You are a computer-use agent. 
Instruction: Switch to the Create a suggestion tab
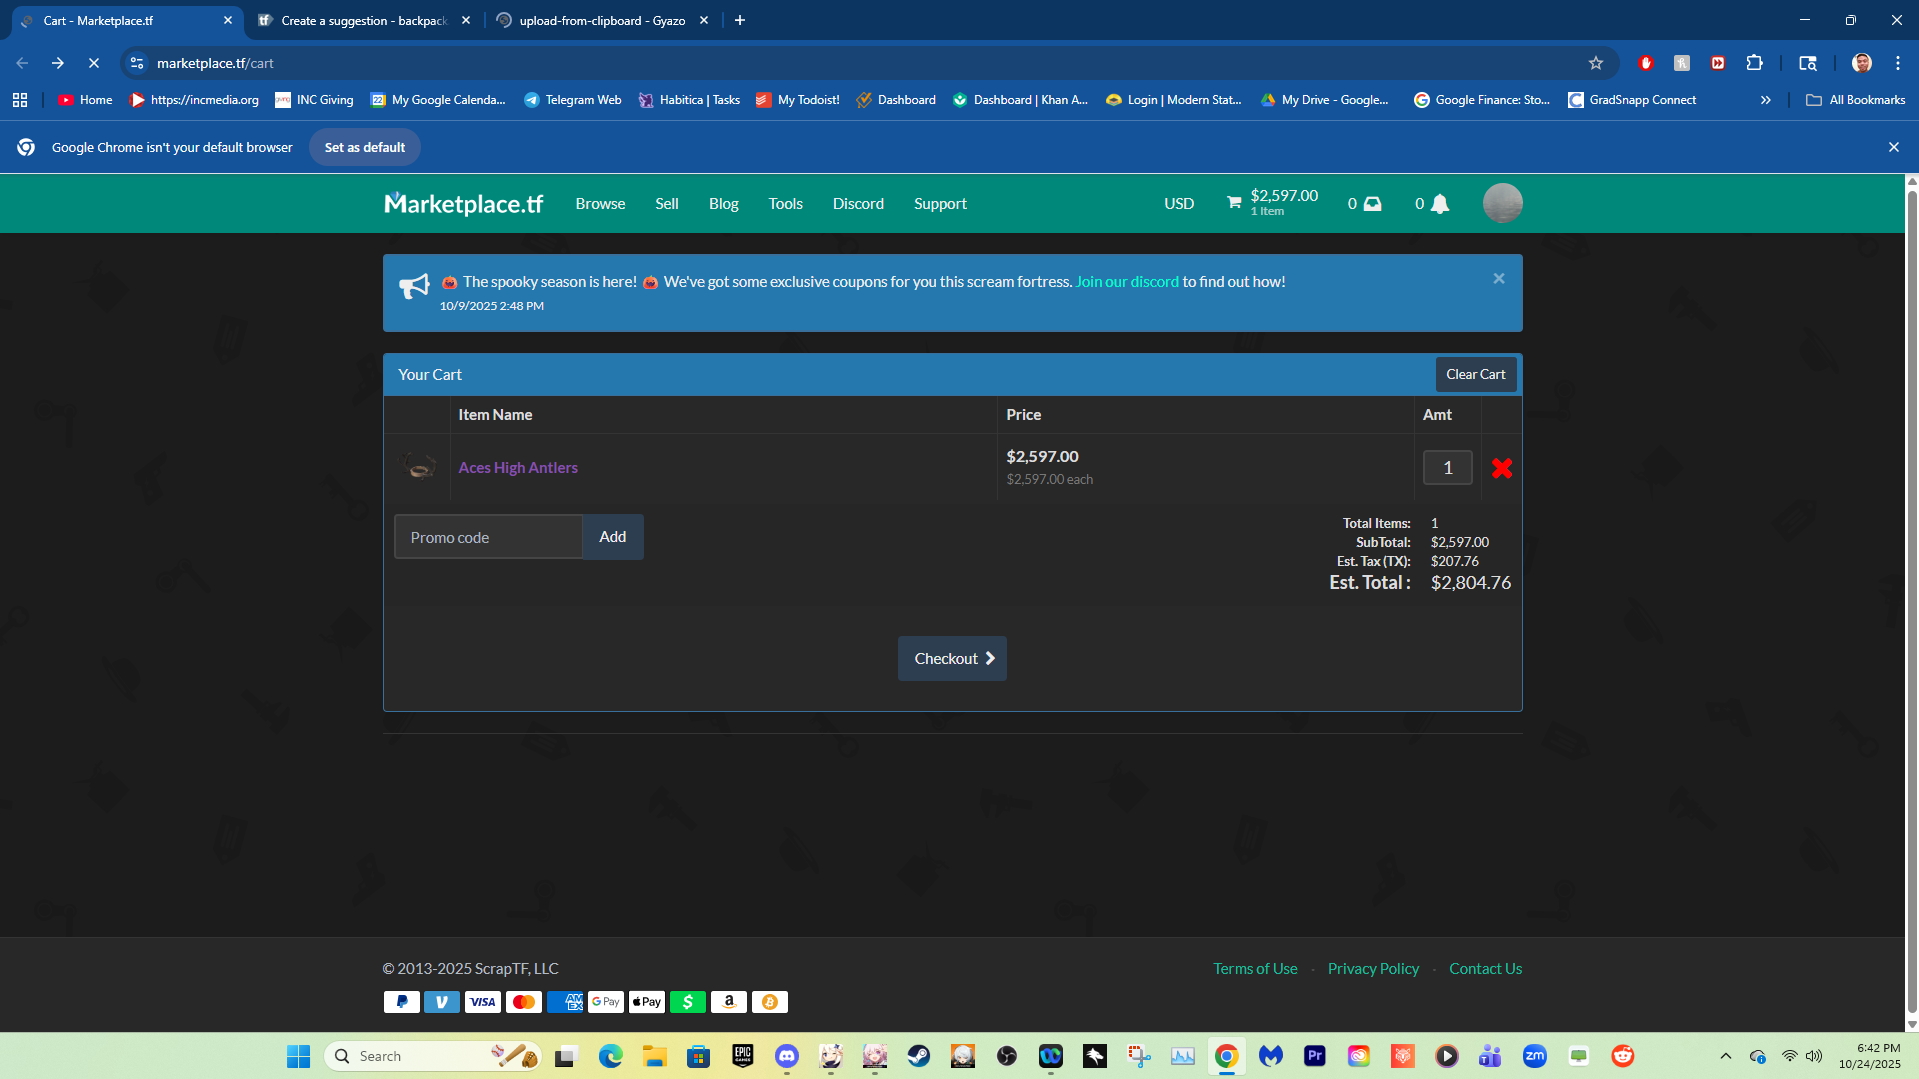(364, 20)
